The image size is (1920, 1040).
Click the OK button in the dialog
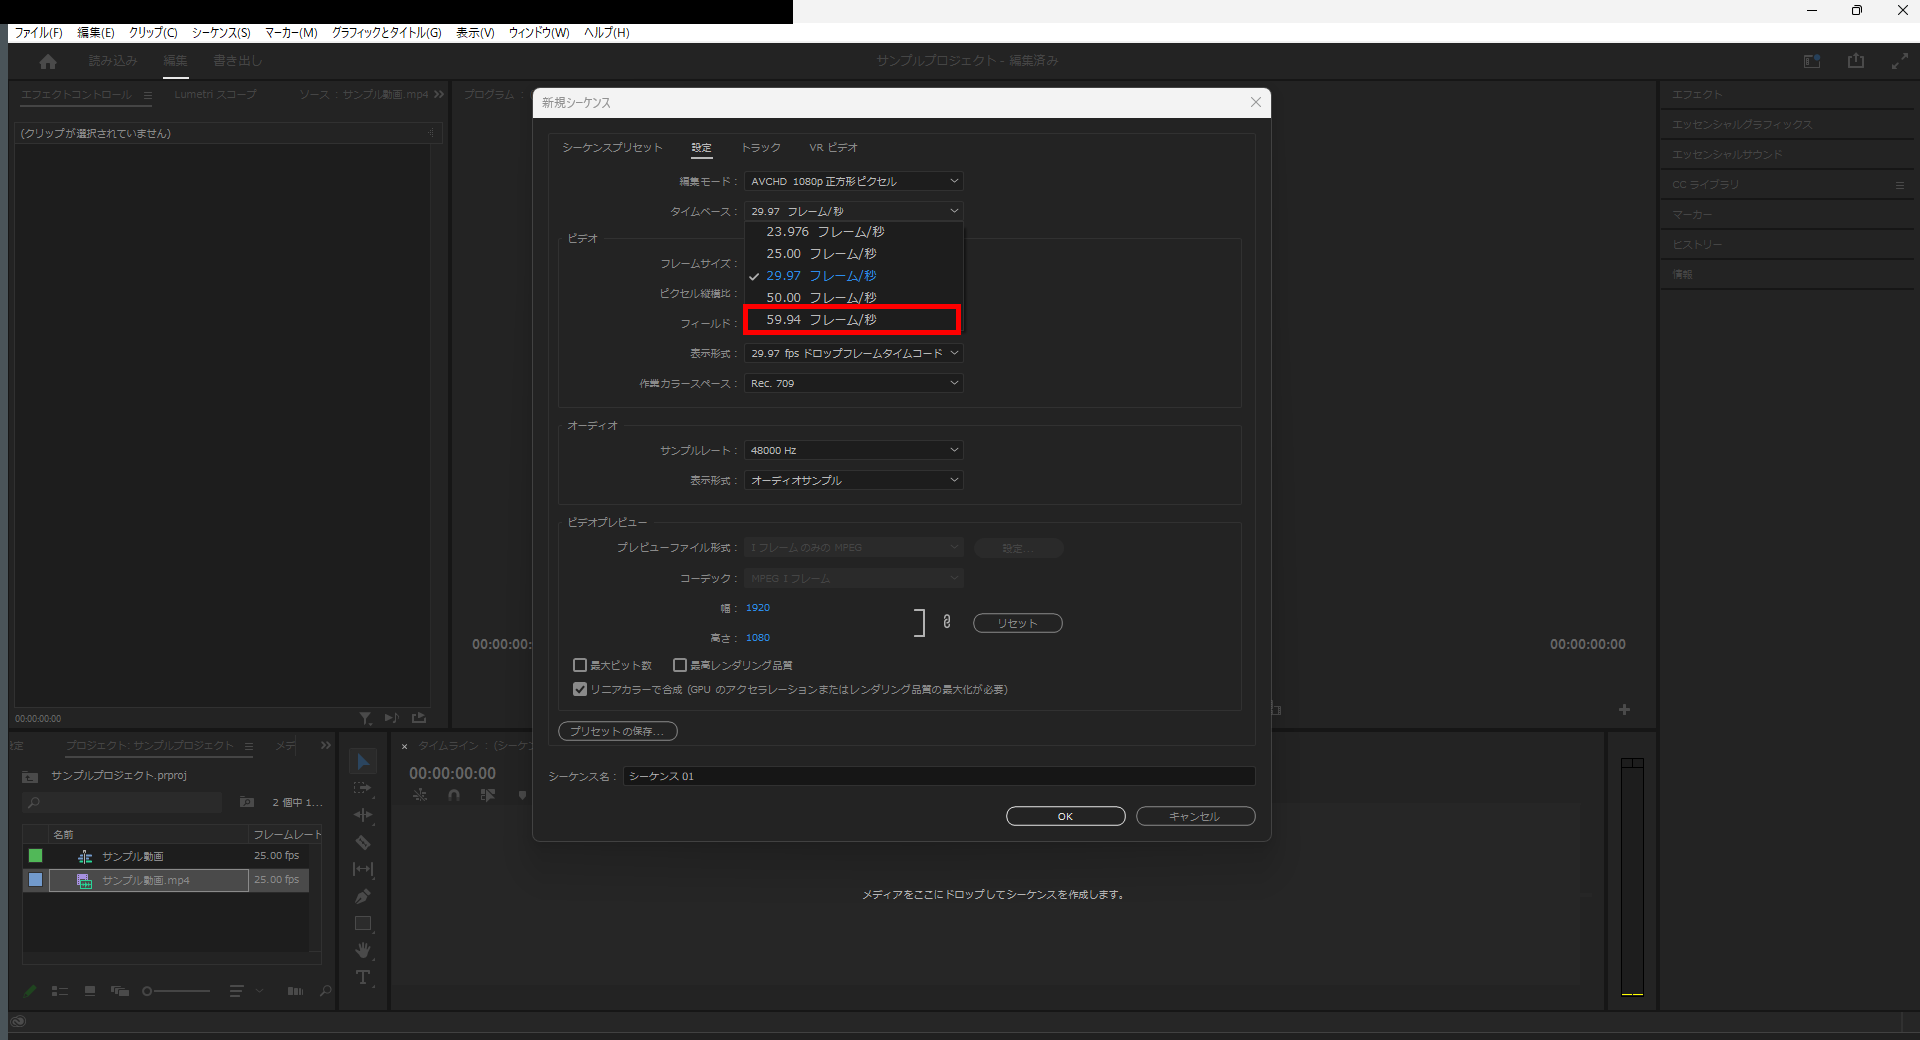coord(1065,816)
